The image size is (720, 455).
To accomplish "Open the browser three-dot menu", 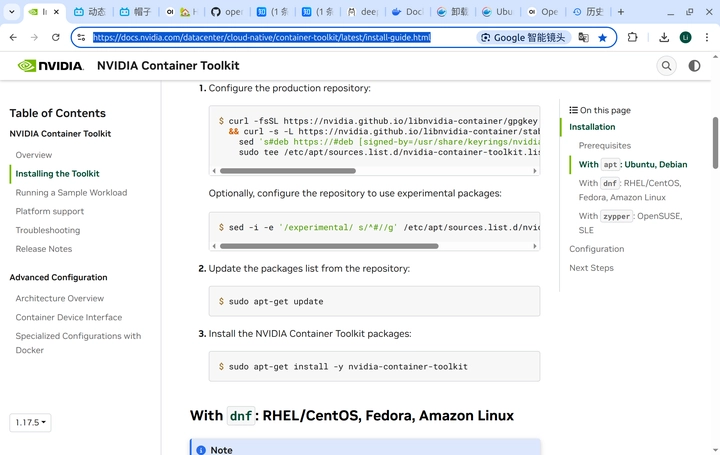I will (706, 37).
